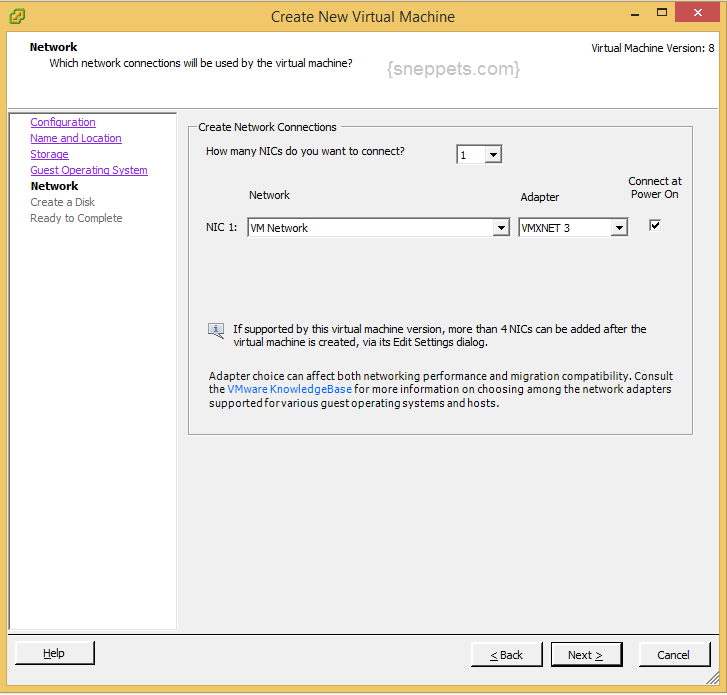Click the window resize grip in corner
Screen dimensions: 727x695
pyautogui.click(x=713, y=678)
